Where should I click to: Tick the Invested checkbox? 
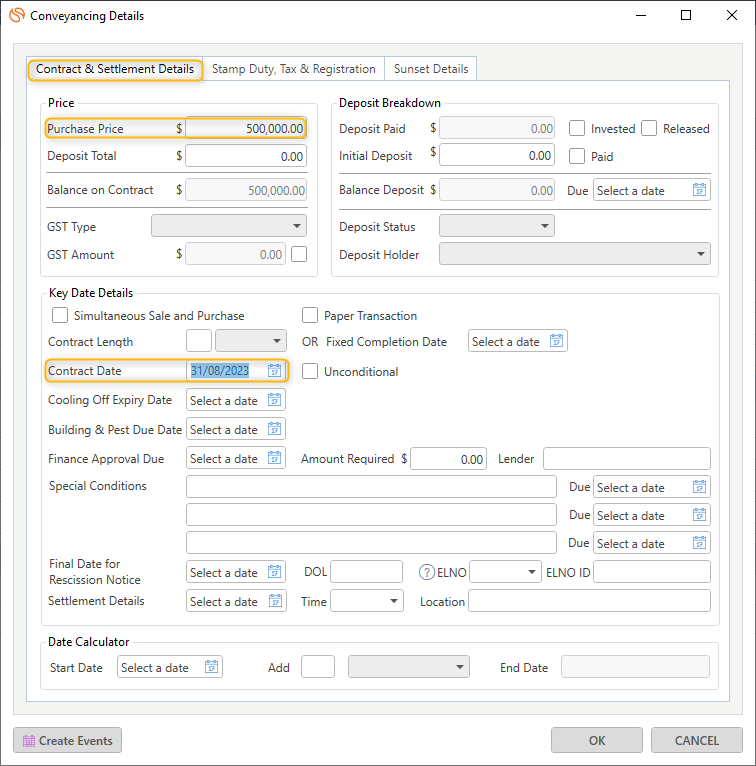577,128
